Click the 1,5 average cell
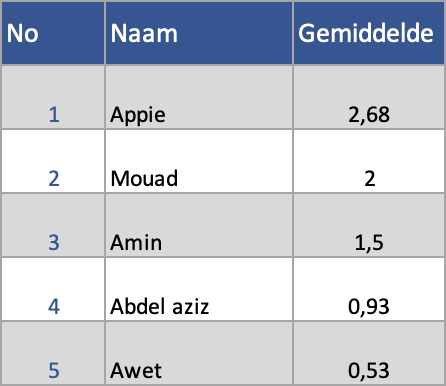 pyautogui.click(x=369, y=225)
